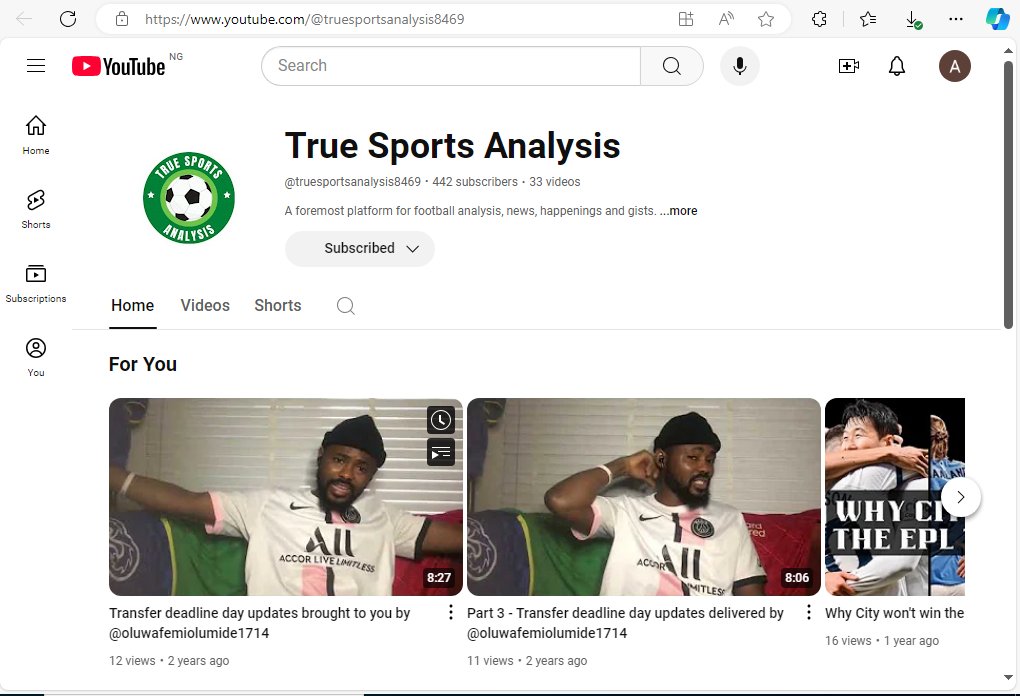
Task: Search within channel using magnifier icon
Action: pyautogui.click(x=345, y=306)
